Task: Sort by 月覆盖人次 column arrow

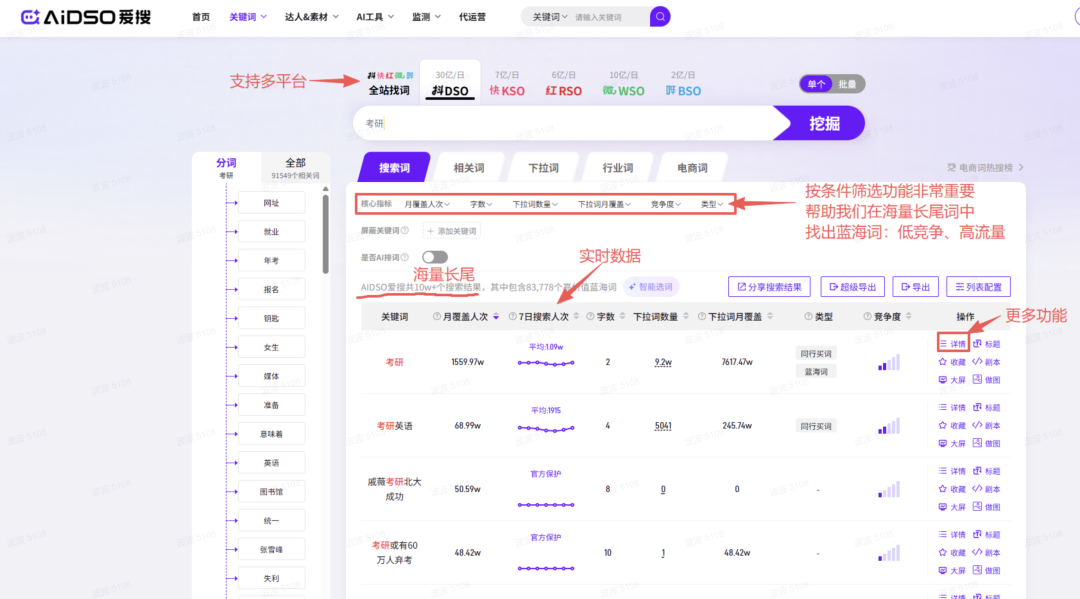Action: [x=496, y=317]
